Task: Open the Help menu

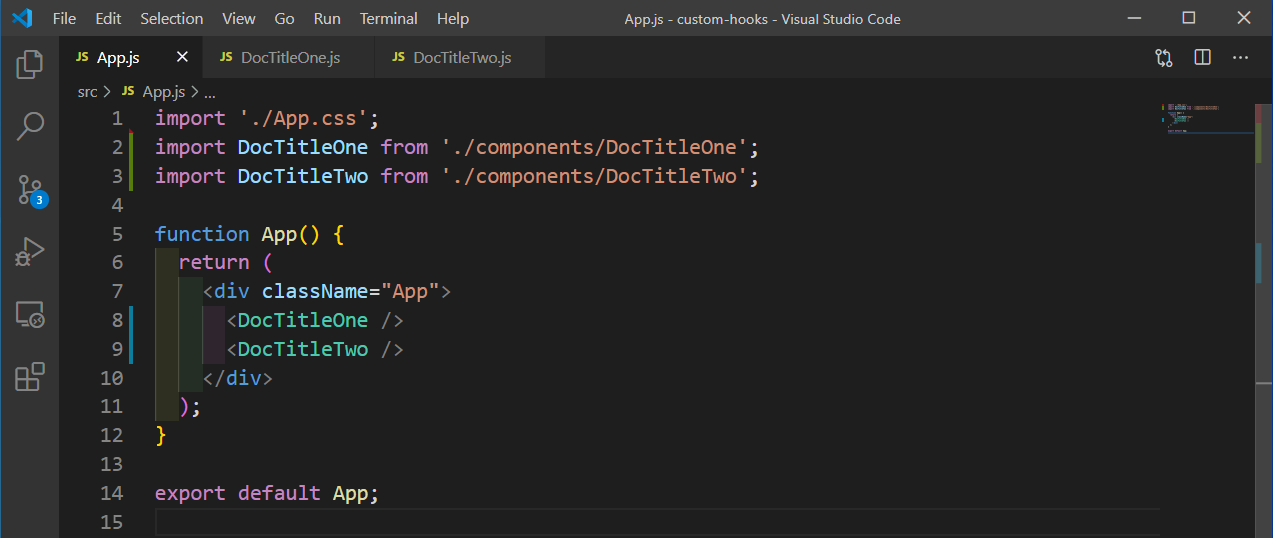Action: [453, 18]
